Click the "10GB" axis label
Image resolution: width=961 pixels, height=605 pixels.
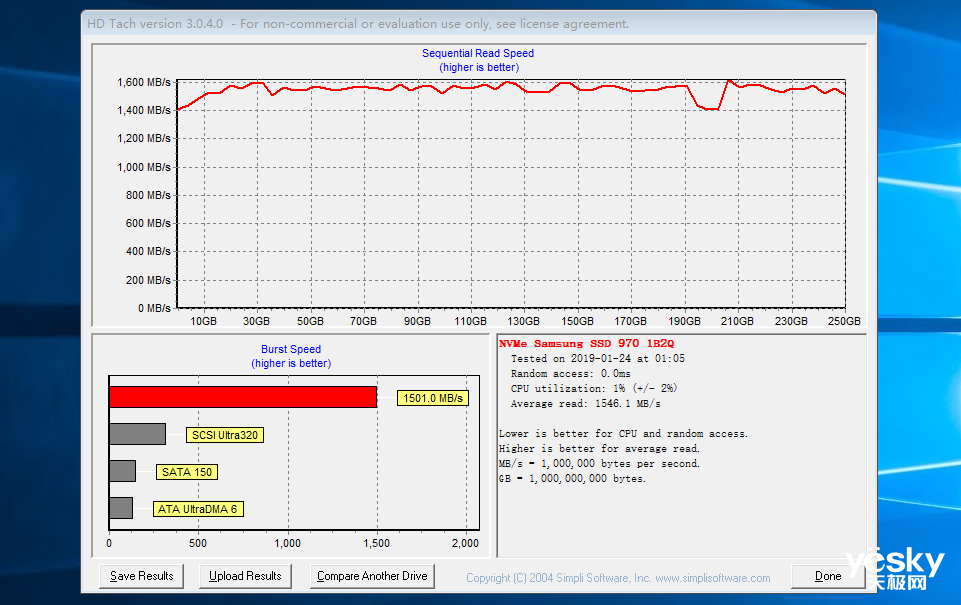pos(203,321)
